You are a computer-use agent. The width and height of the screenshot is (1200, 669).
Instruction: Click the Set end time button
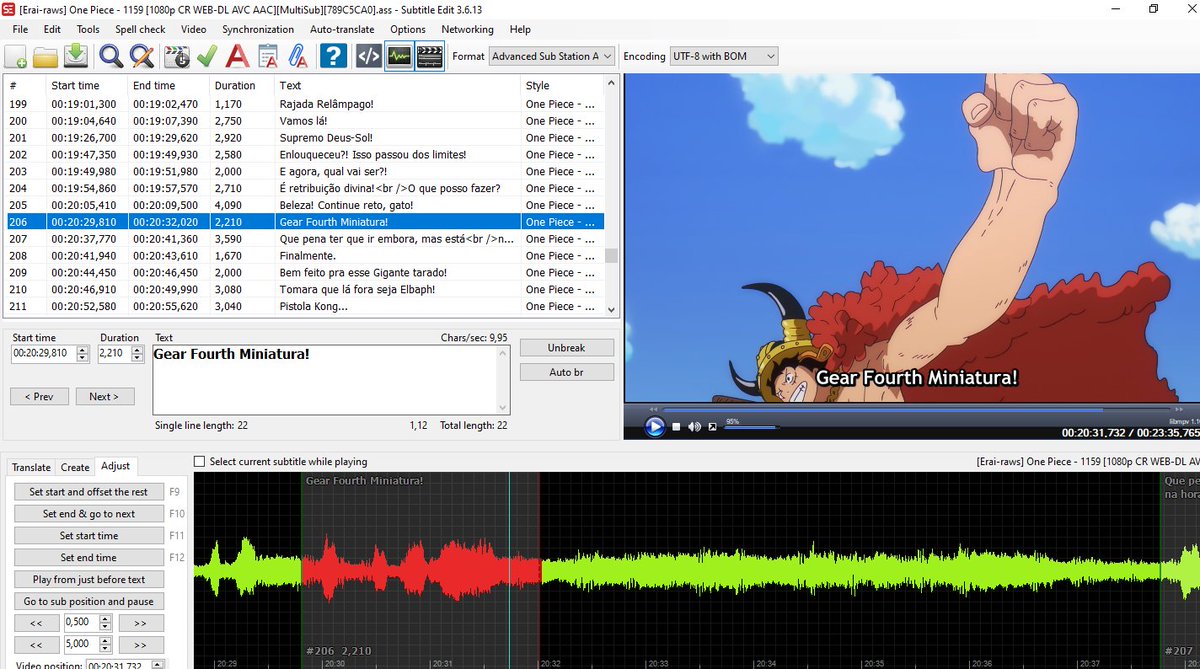click(88, 558)
